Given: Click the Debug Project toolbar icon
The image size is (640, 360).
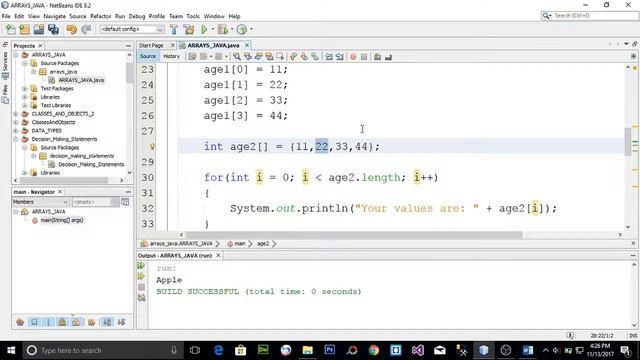Looking at the screenshot, I should point(222,29).
